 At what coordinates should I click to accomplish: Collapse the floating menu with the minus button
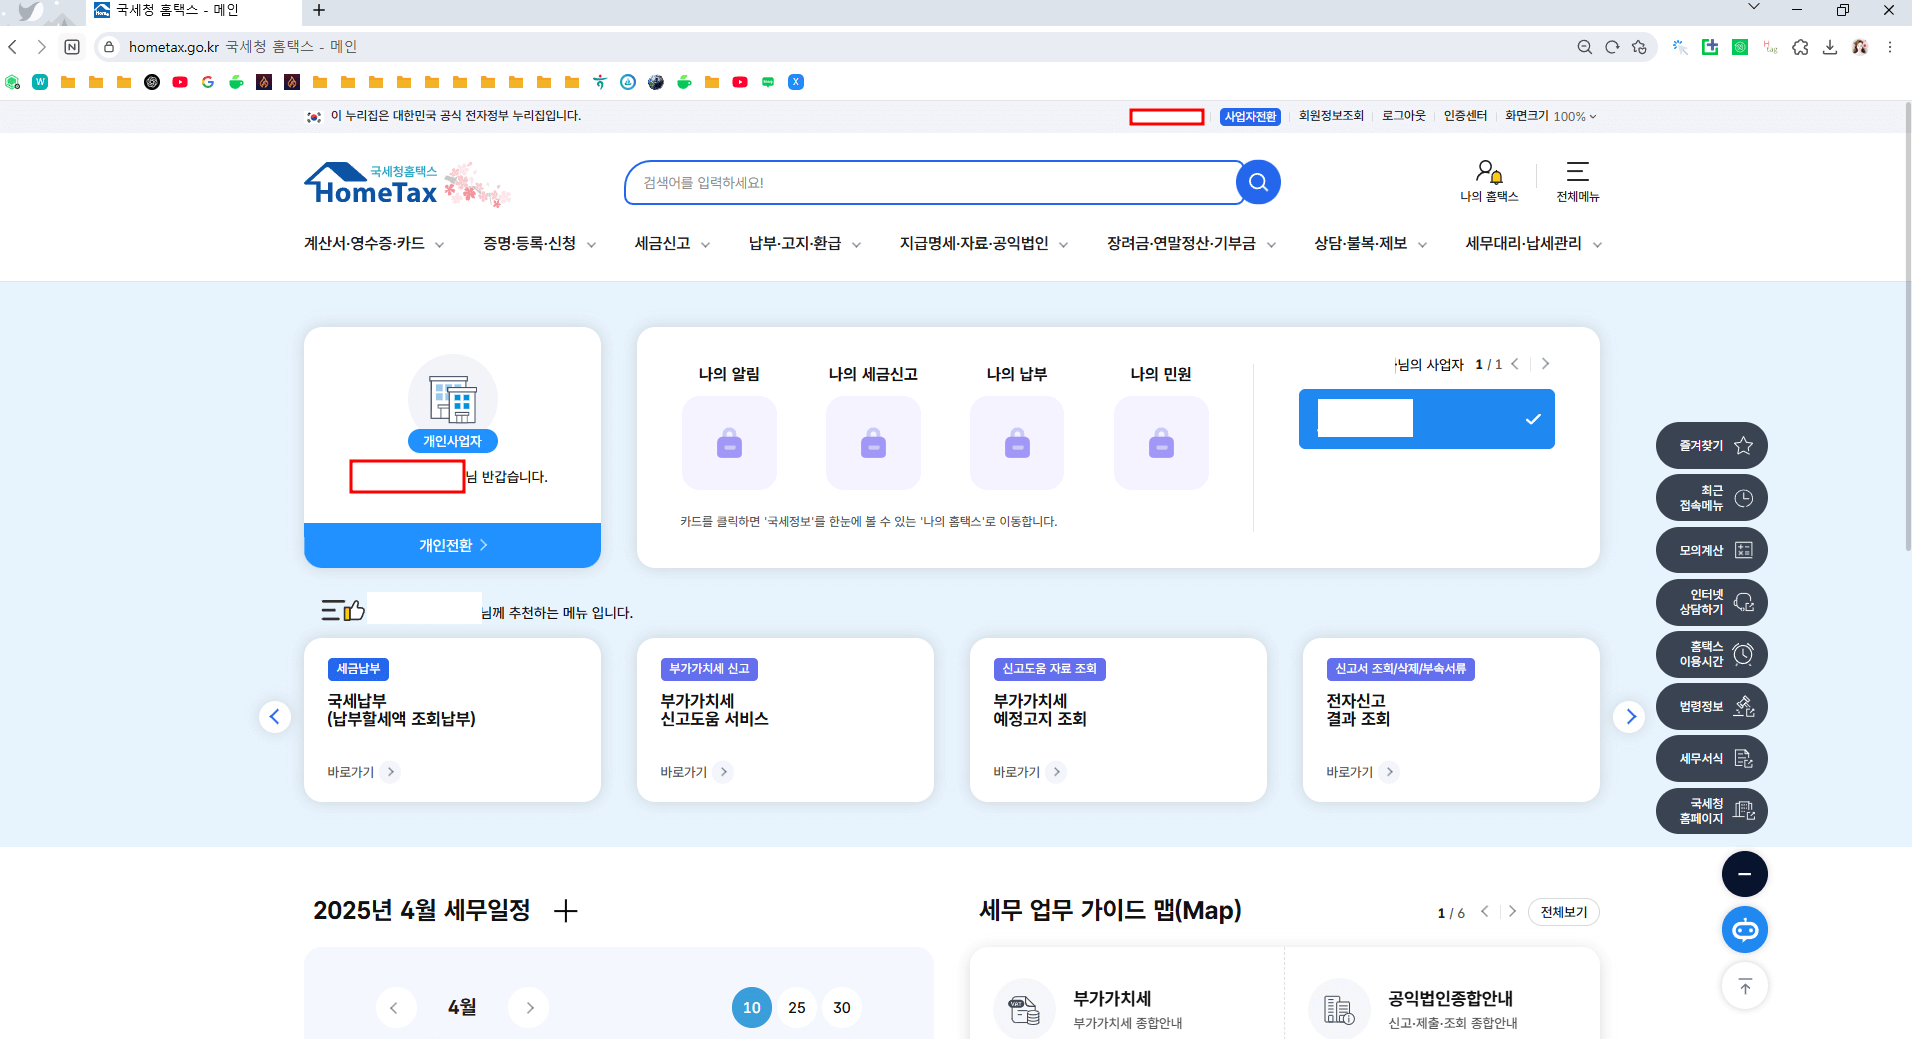pyautogui.click(x=1744, y=873)
